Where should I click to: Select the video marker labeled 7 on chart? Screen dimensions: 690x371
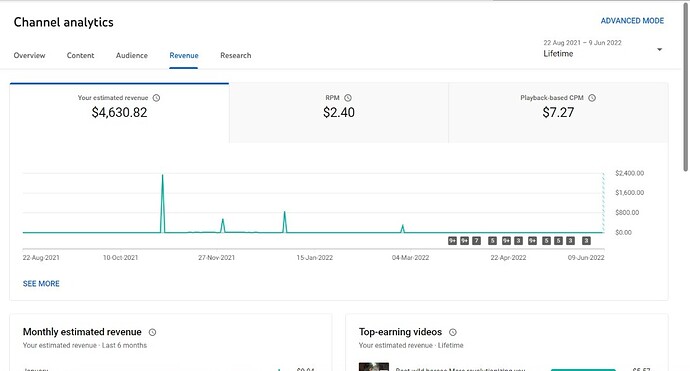(x=476, y=241)
